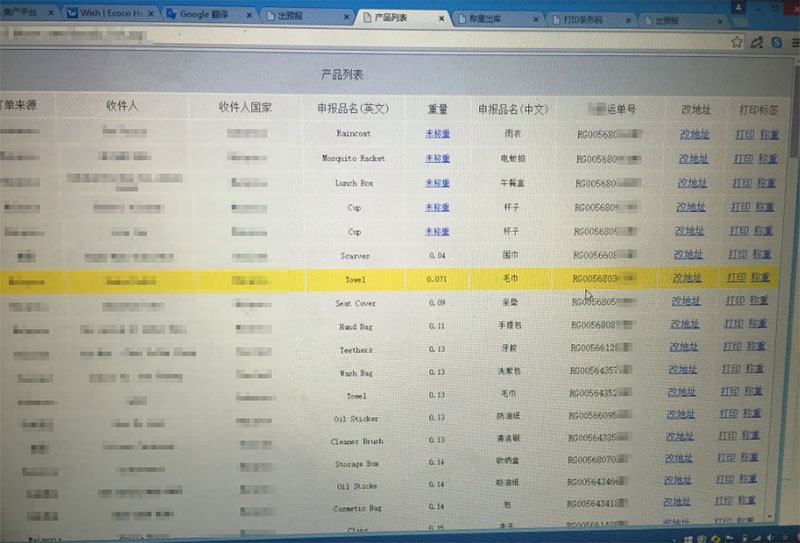The width and height of the screenshot is (800, 543).
Task: Open the Chrome hamburger menu
Action: click(x=795, y=43)
